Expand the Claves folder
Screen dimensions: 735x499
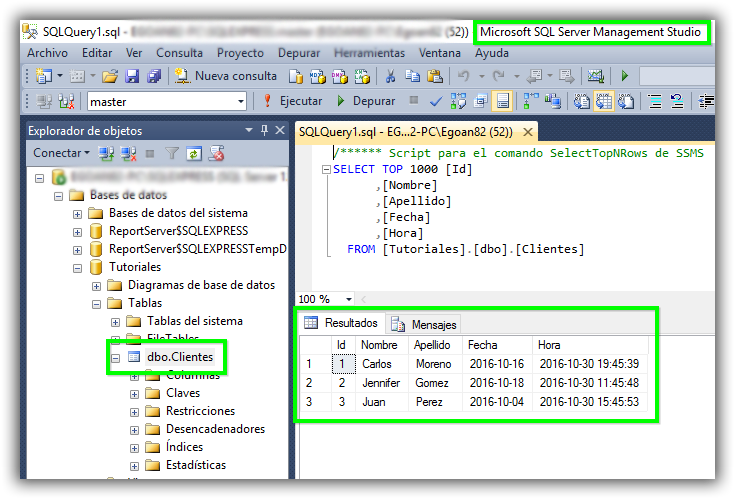click(x=135, y=395)
